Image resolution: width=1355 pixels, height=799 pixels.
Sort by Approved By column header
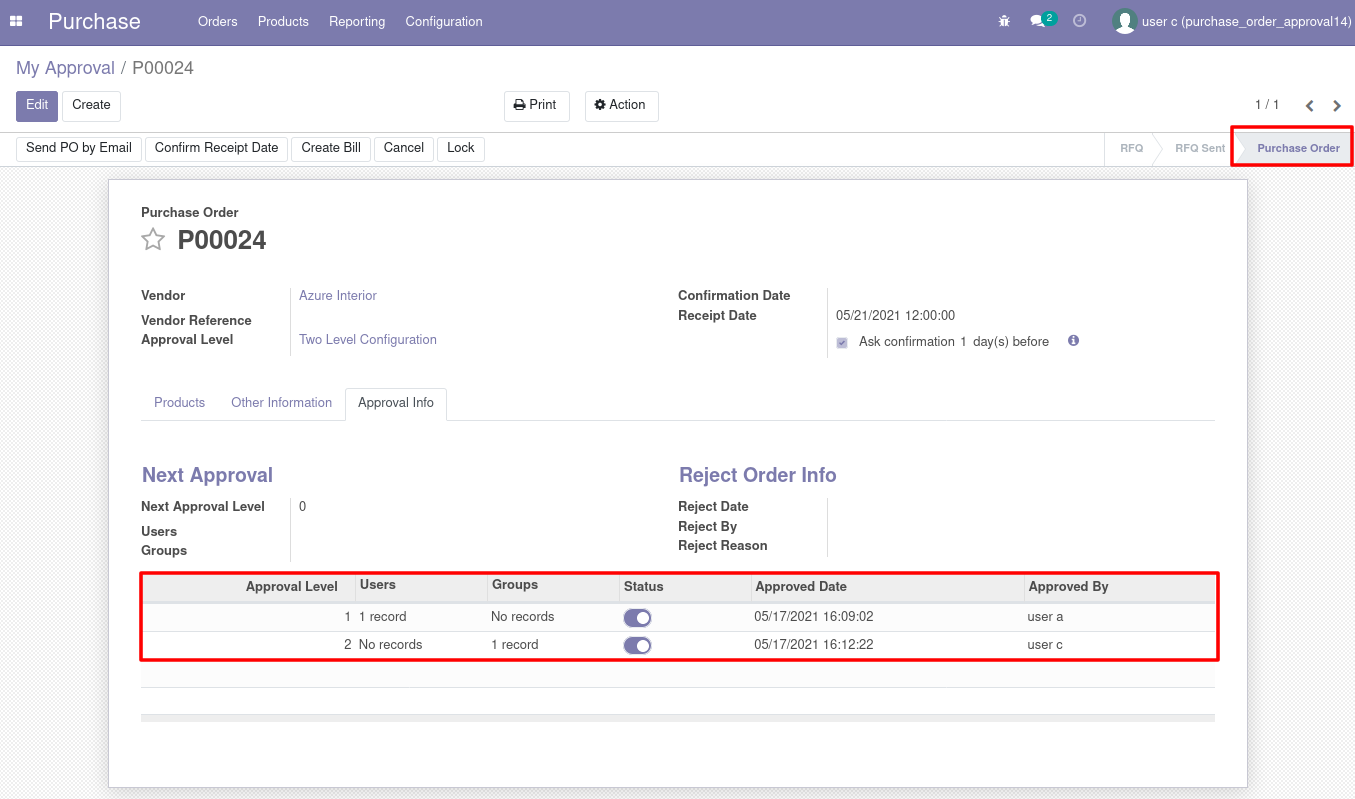click(x=1120, y=587)
